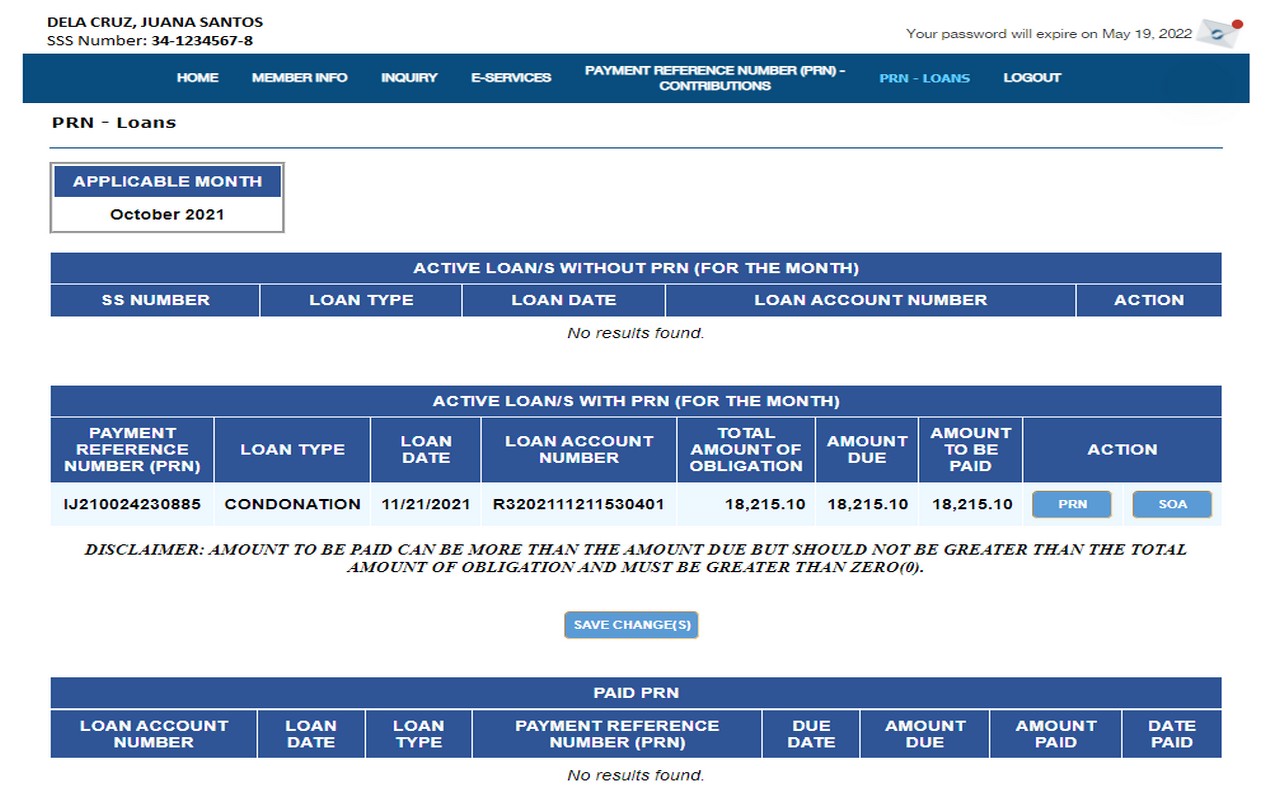Select payment reference number IJ210024230885
Image resolution: width=1280 pixels, height=800 pixels.
130,504
